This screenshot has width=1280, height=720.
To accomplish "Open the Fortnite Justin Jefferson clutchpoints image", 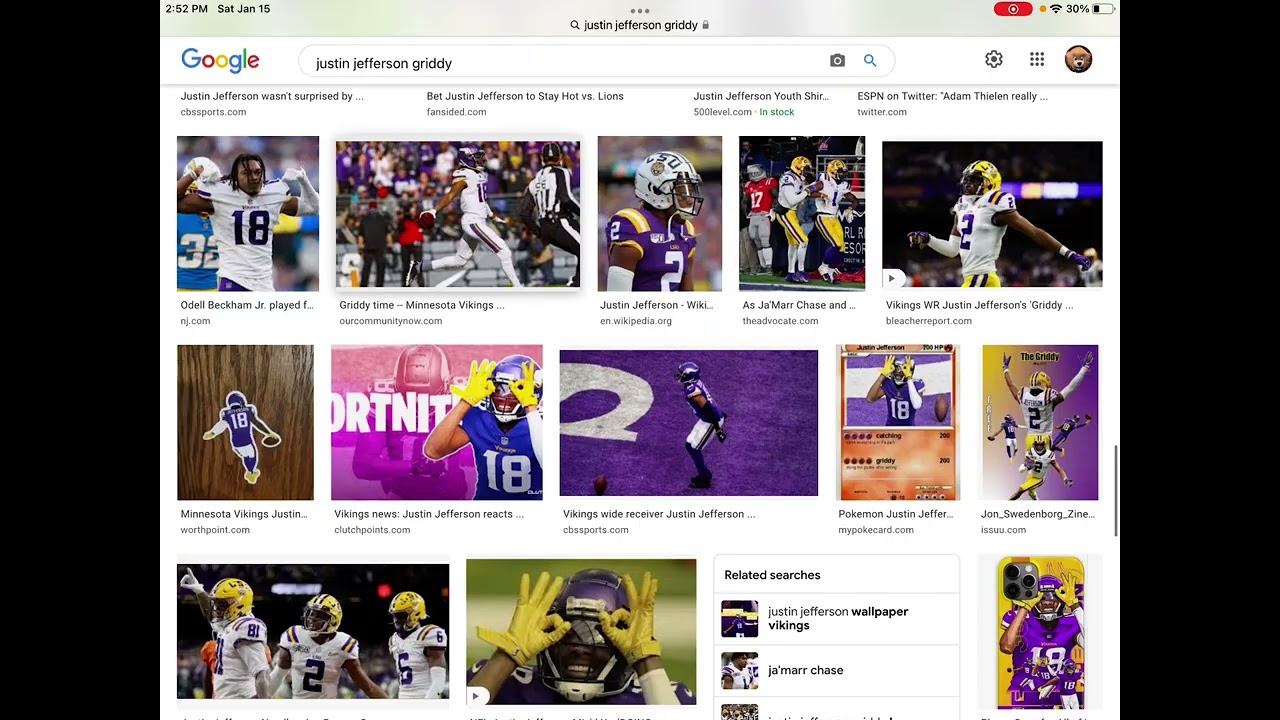I will tap(437, 422).
